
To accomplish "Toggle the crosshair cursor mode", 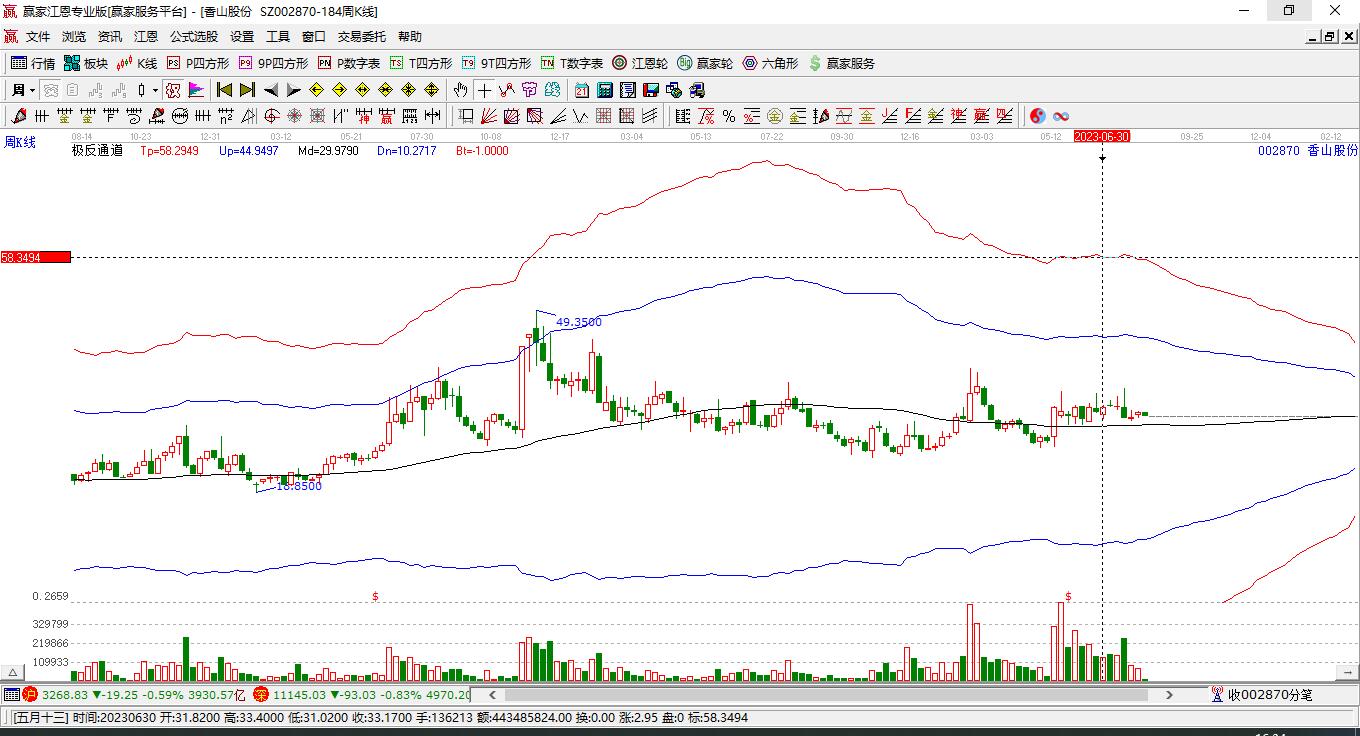I will tap(484, 90).
